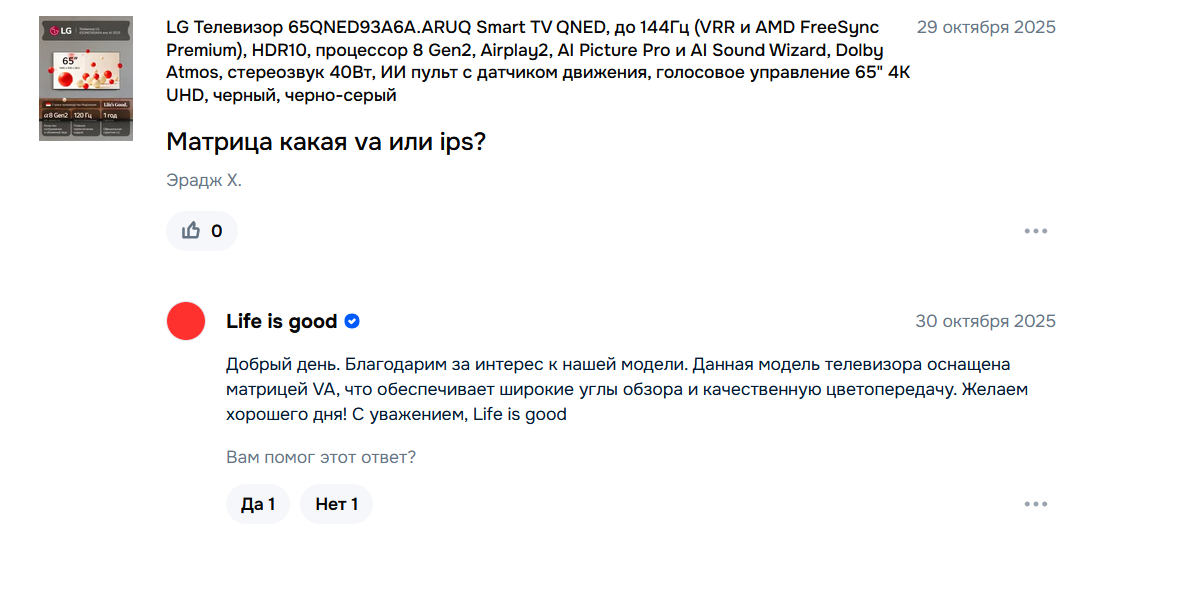This screenshot has height=594, width=1193.
Task: Click the blue verified badge next to Life is good
Action: pos(352,321)
